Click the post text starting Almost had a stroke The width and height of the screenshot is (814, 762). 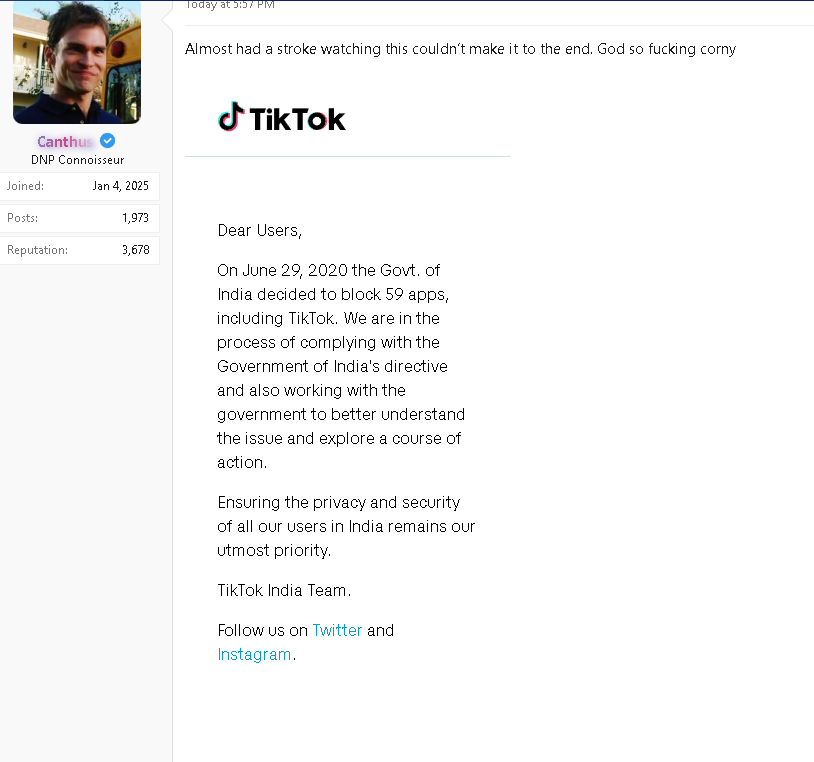pyautogui.click(x=460, y=49)
